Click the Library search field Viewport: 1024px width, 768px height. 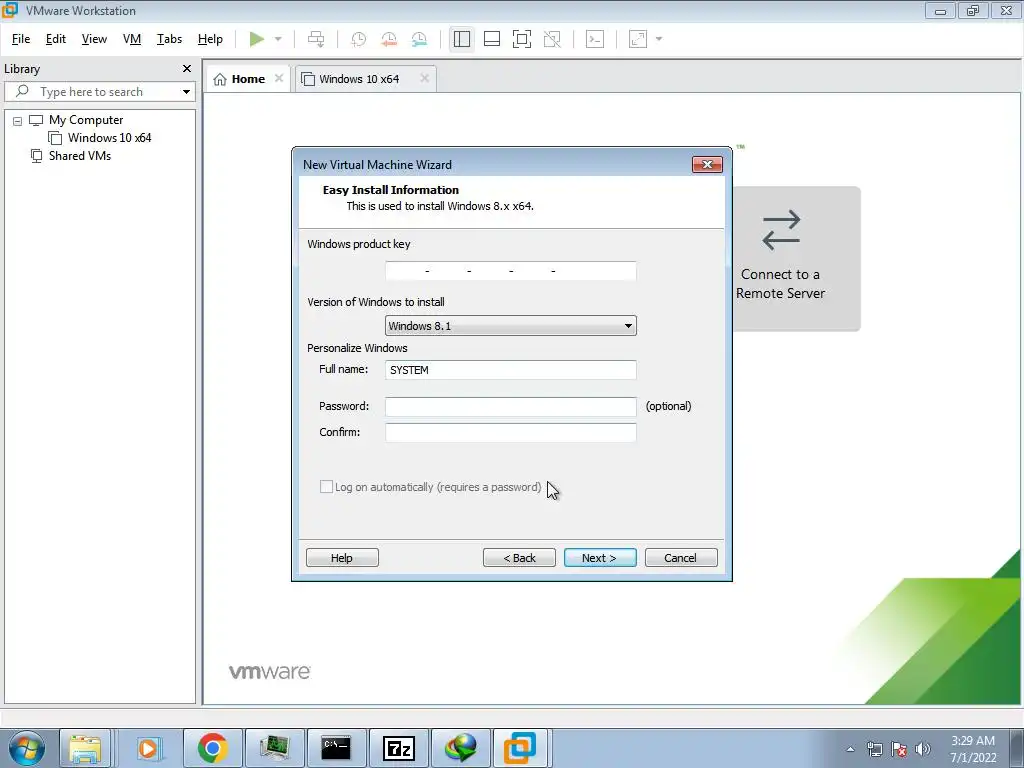pyautogui.click(x=99, y=92)
